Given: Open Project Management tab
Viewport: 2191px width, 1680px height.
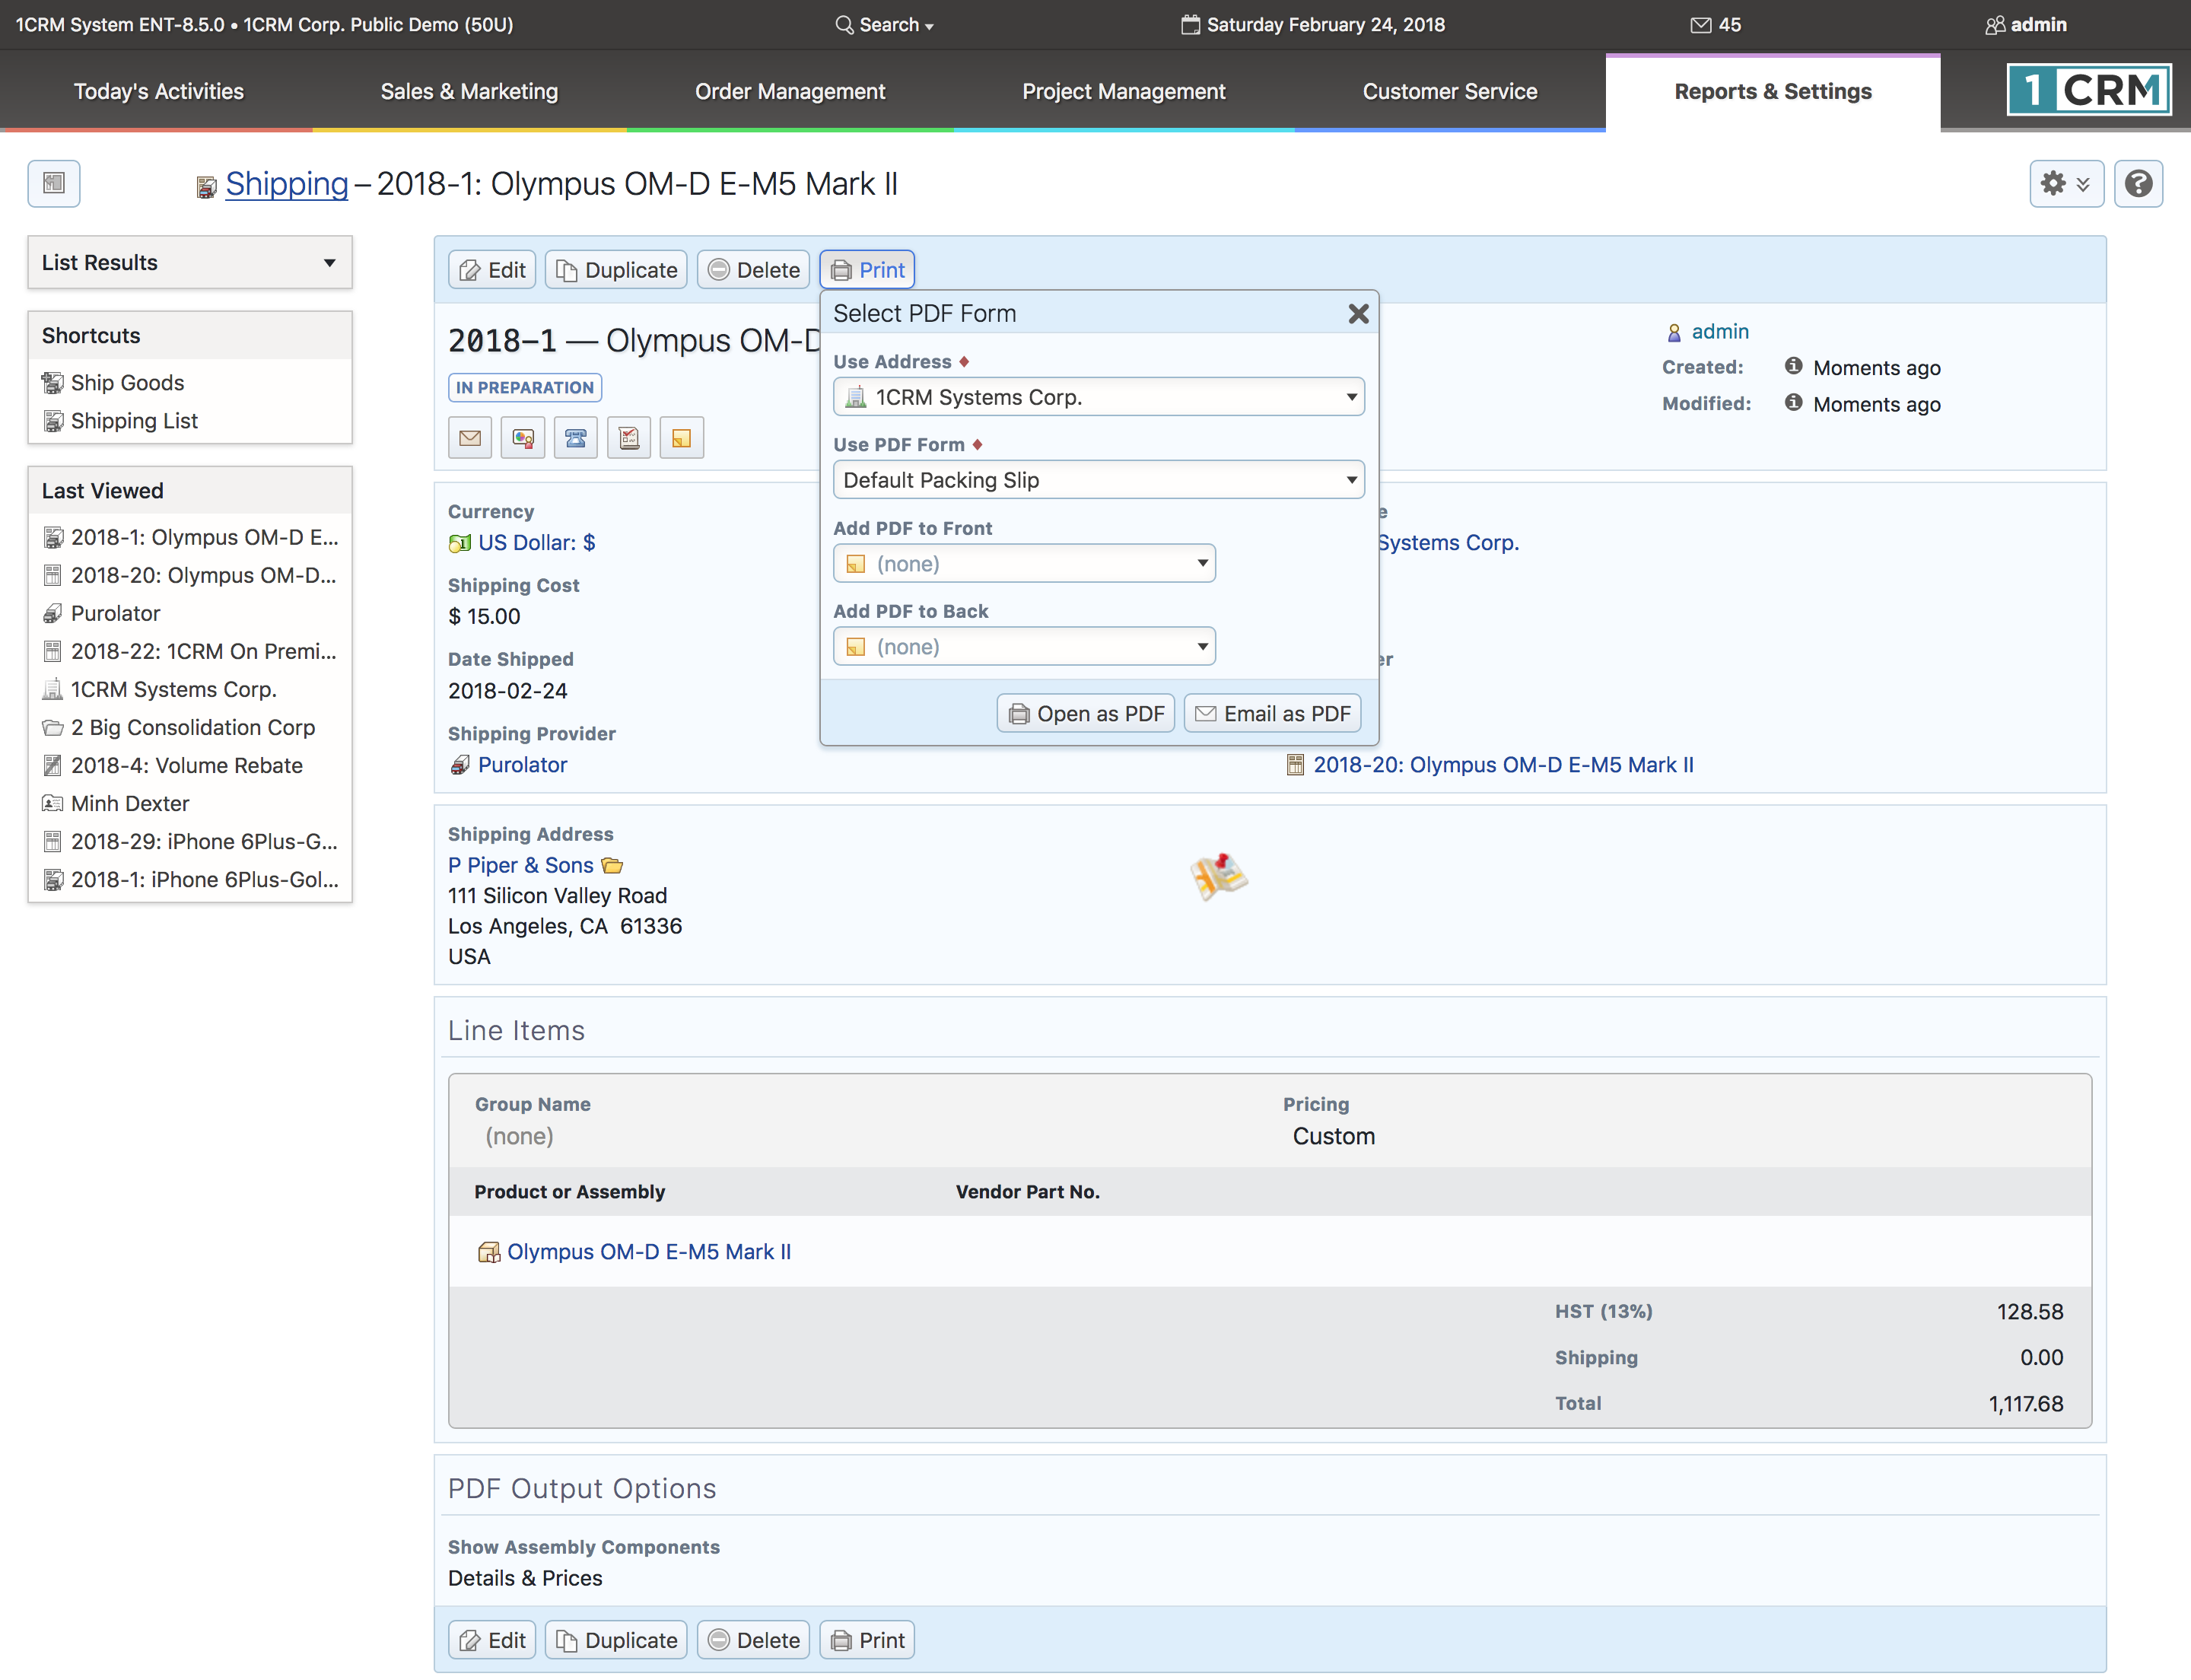Looking at the screenshot, I should tap(1123, 91).
